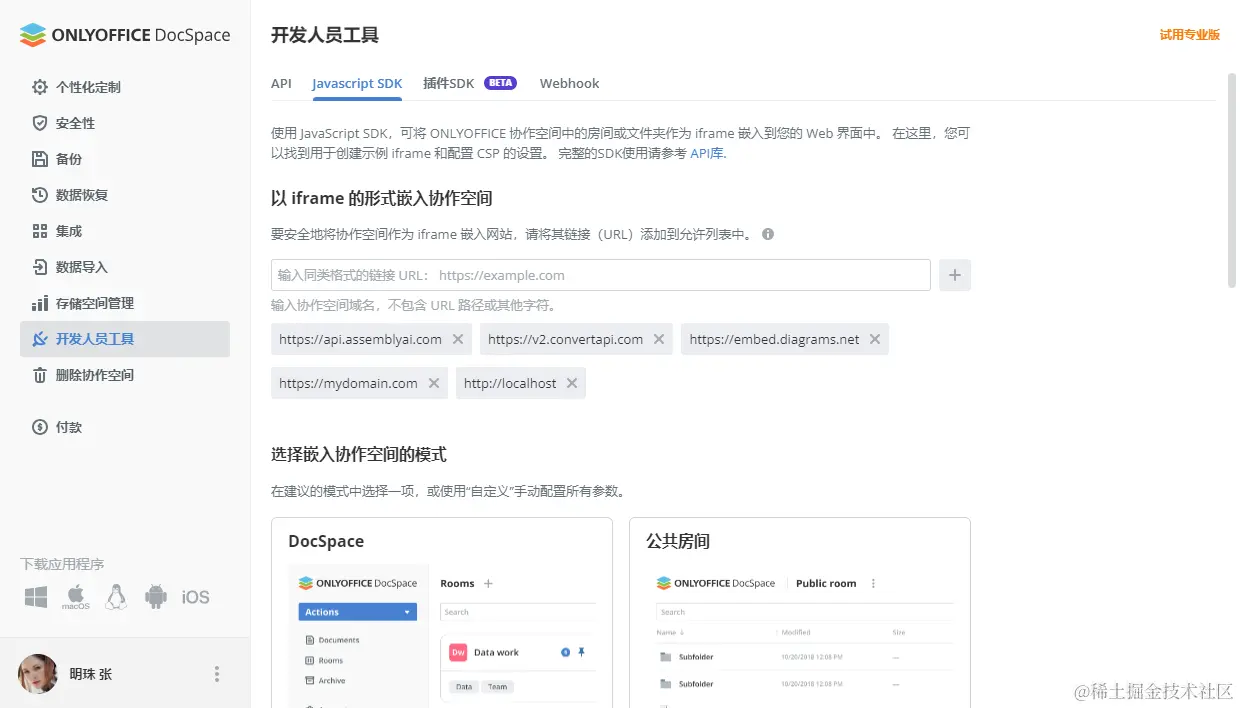Click the tools icon beside 开发人员工具
Screen dimensions: 1240x708
(x=40, y=339)
